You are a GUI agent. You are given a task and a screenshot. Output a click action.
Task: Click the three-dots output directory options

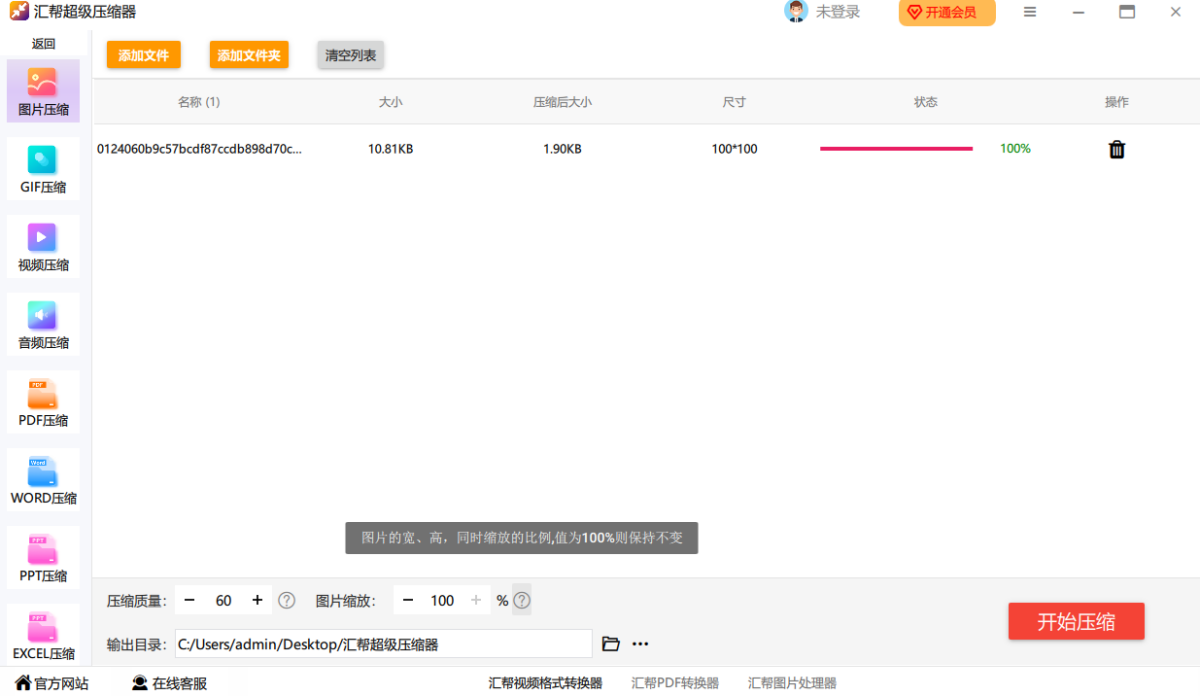point(641,644)
